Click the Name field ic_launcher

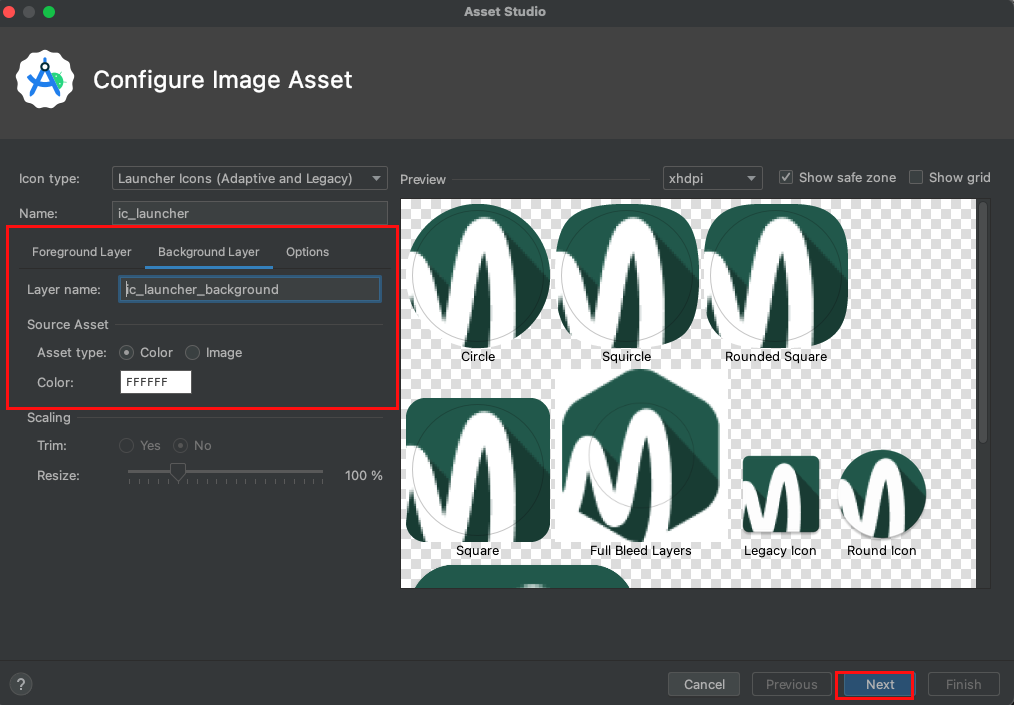tap(250, 213)
